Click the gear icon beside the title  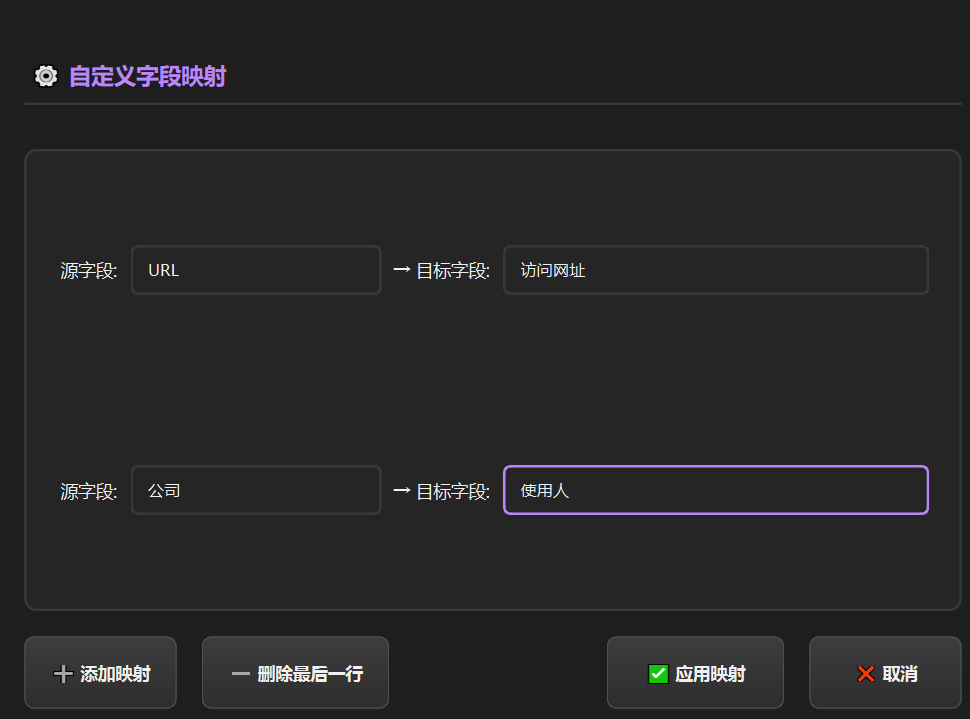[45, 76]
